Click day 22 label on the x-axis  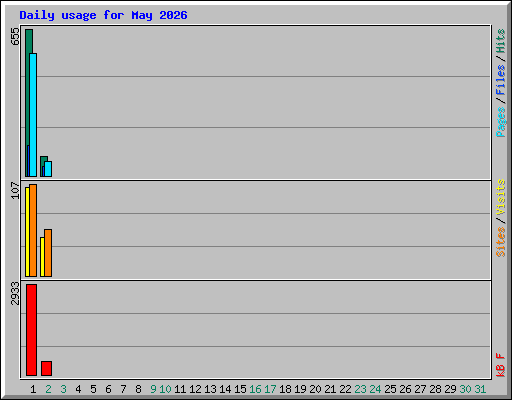point(345,389)
